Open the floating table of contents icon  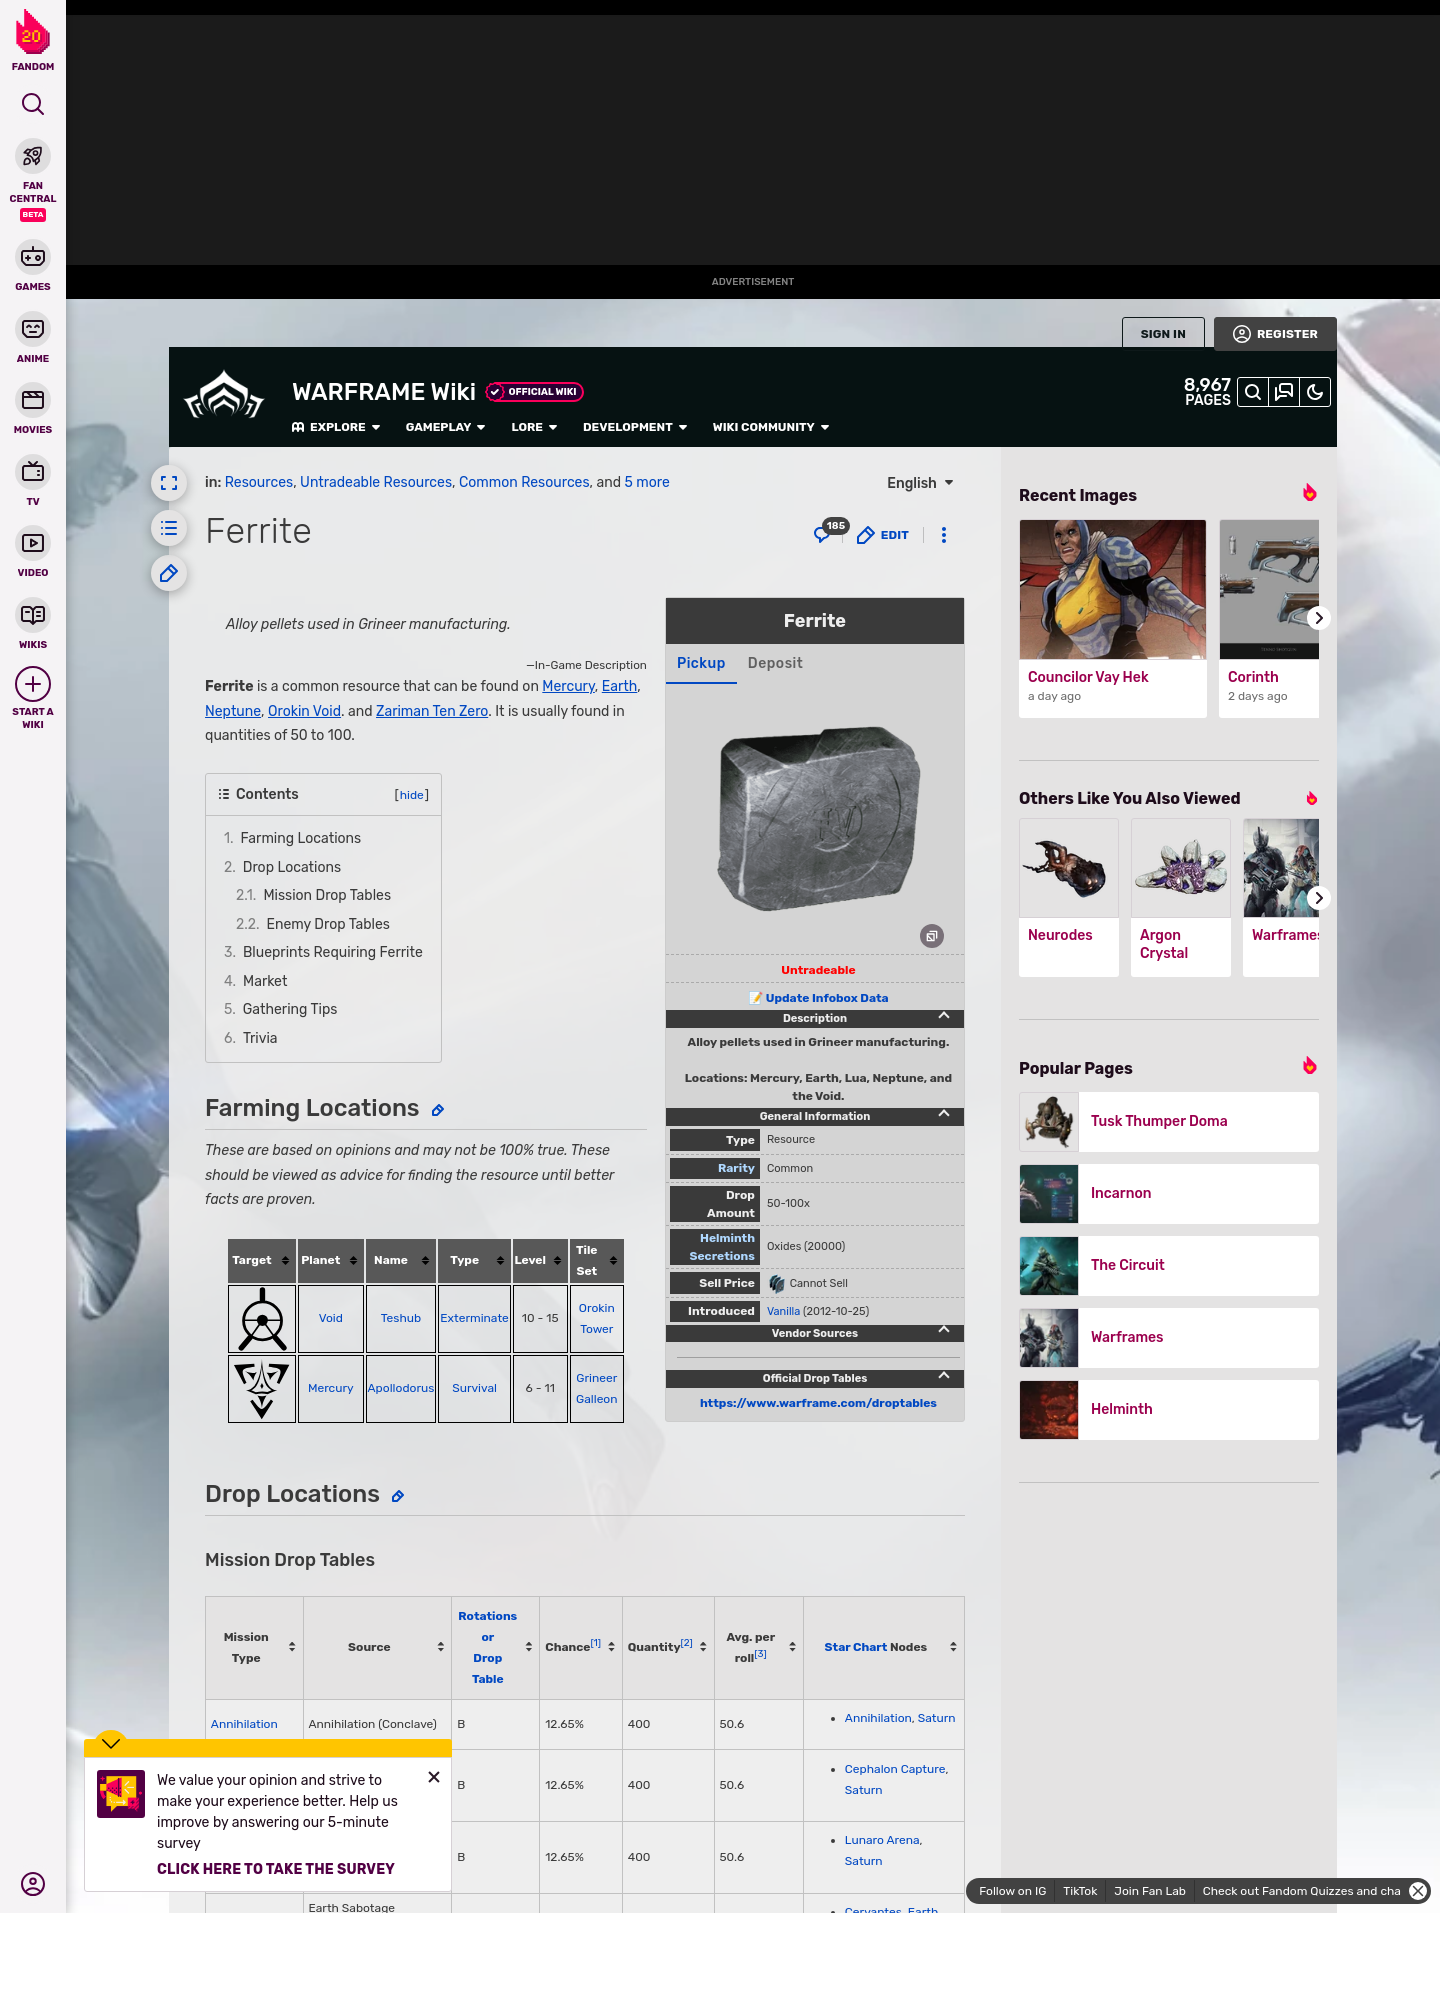(169, 528)
